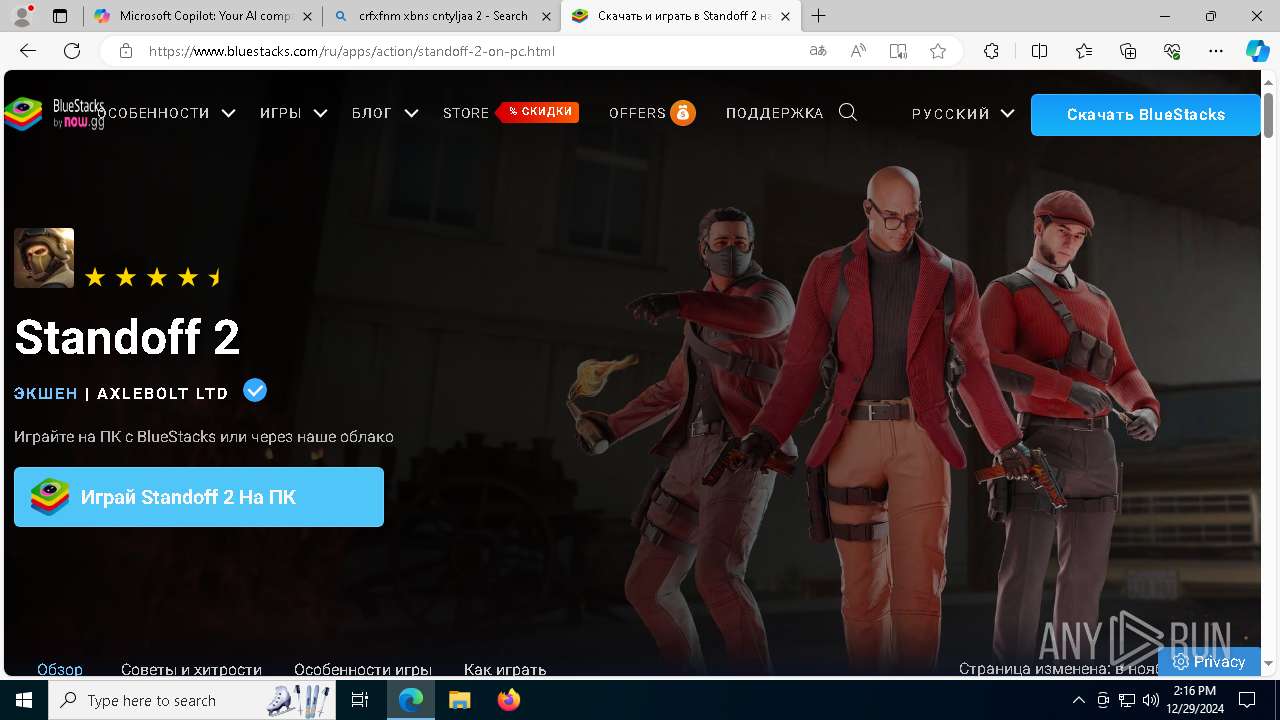Add this page to favorites star
The image size is (1280, 720).
[938, 51]
